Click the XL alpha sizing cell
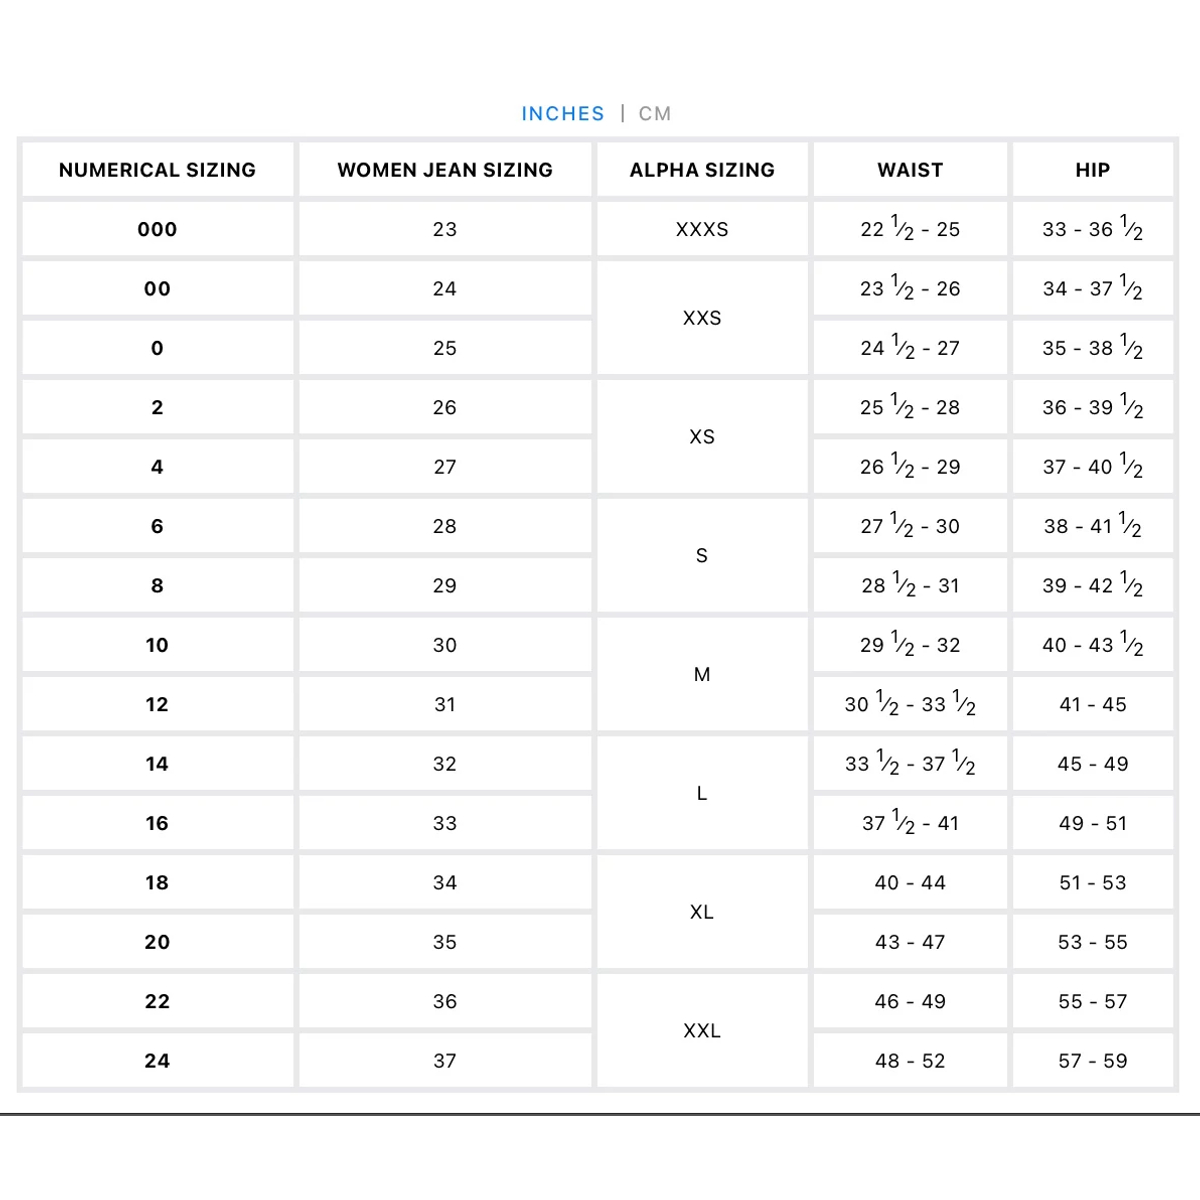This screenshot has width=1200, height=1200. tap(702, 912)
